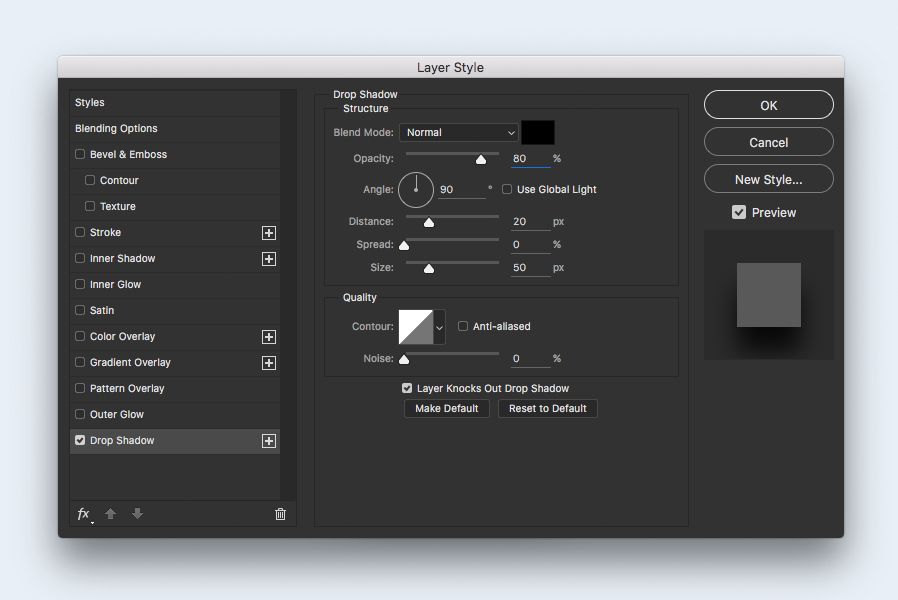The width and height of the screenshot is (898, 600).
Task: Open the Blend Mode dropdown
Action: point(458,132)
